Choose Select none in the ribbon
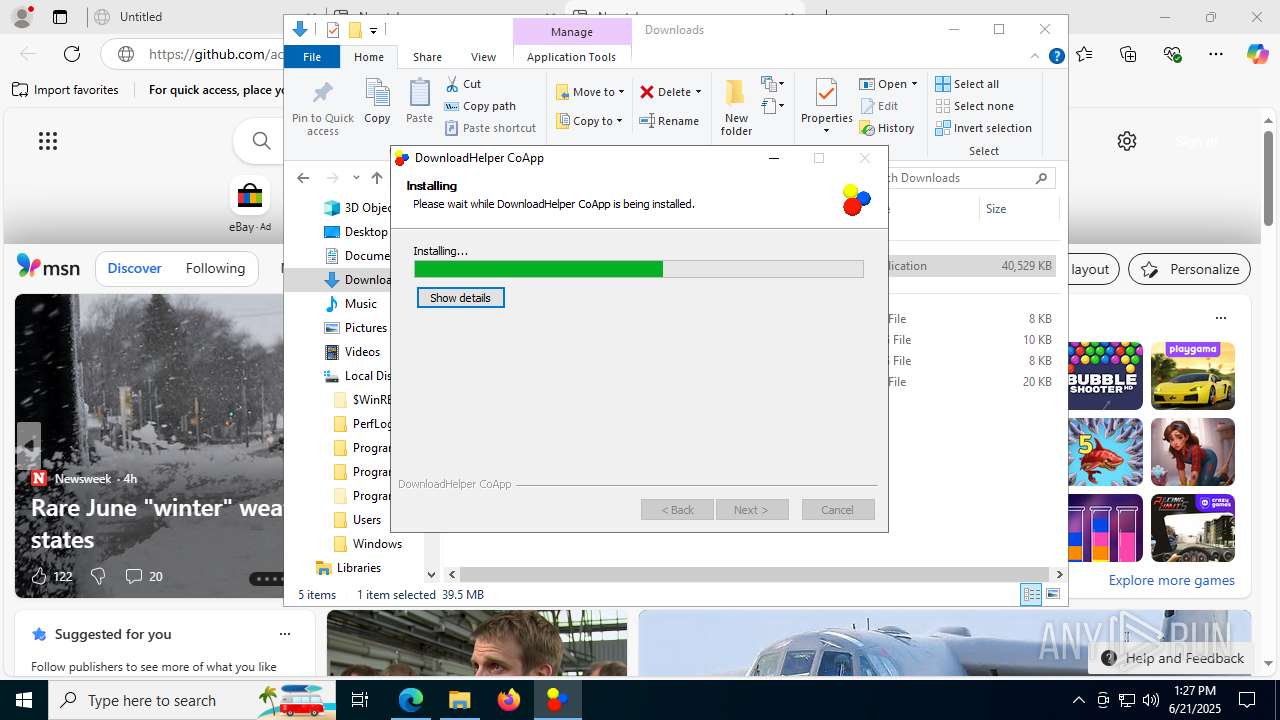 pyautogui.click(x=974, y=106)
